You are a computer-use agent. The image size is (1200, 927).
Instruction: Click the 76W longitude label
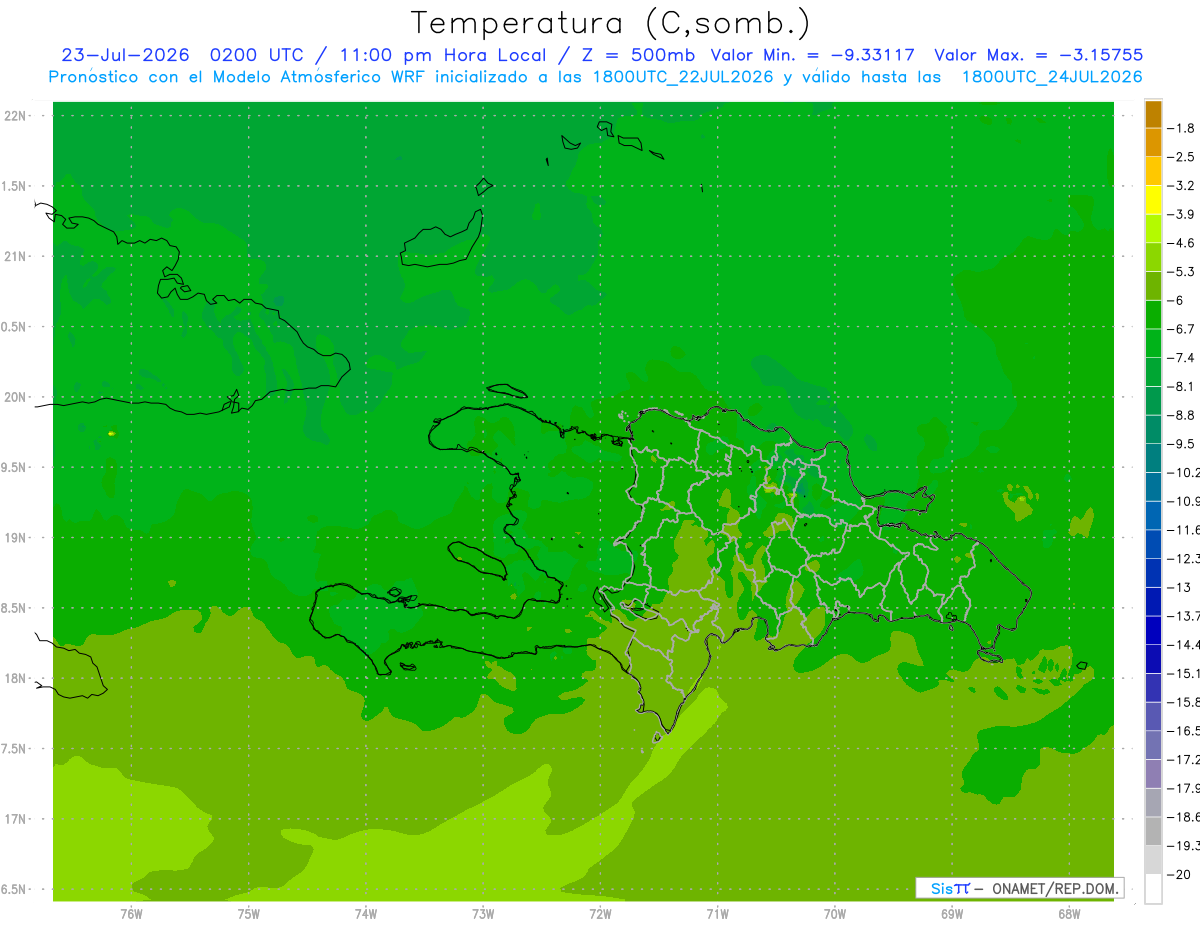(x=131, y=914)
